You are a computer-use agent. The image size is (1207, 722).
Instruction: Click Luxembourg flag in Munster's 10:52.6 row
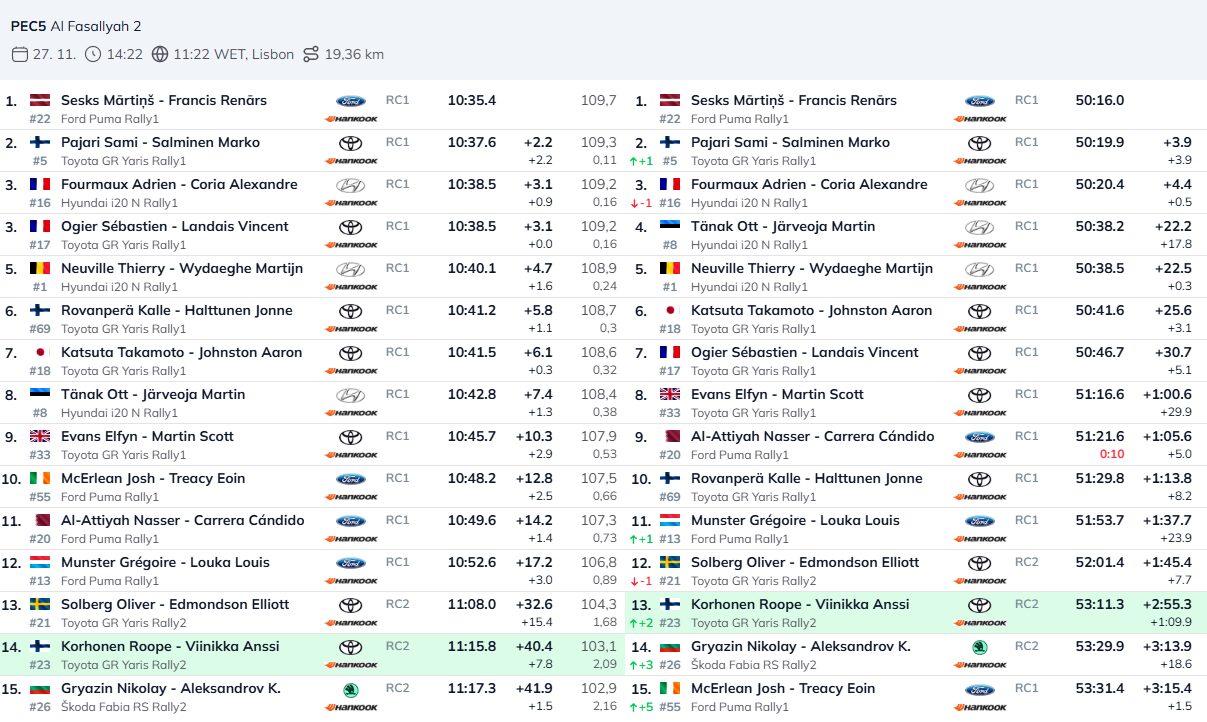coord(40,563)
